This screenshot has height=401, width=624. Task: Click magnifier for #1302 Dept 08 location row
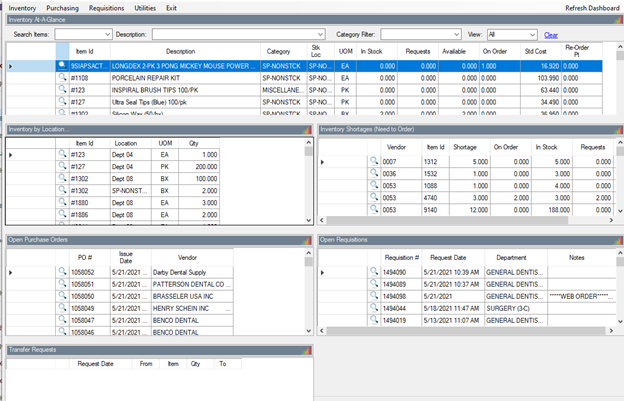coord(62,178)
